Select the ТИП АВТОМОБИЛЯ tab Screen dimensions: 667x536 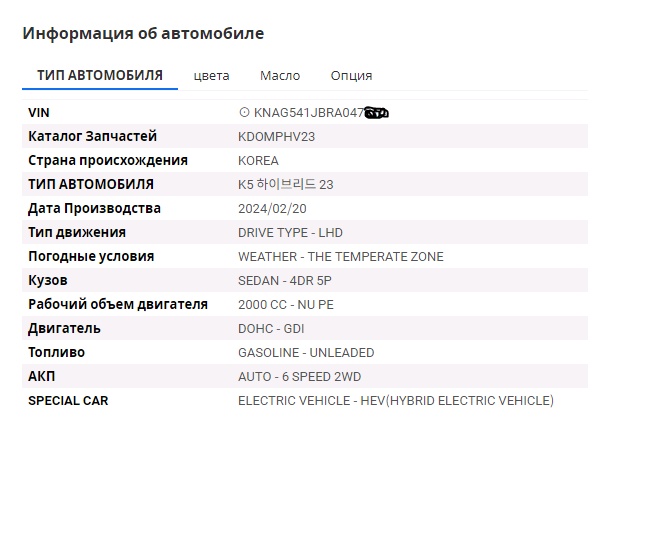(x=100, y=75)
